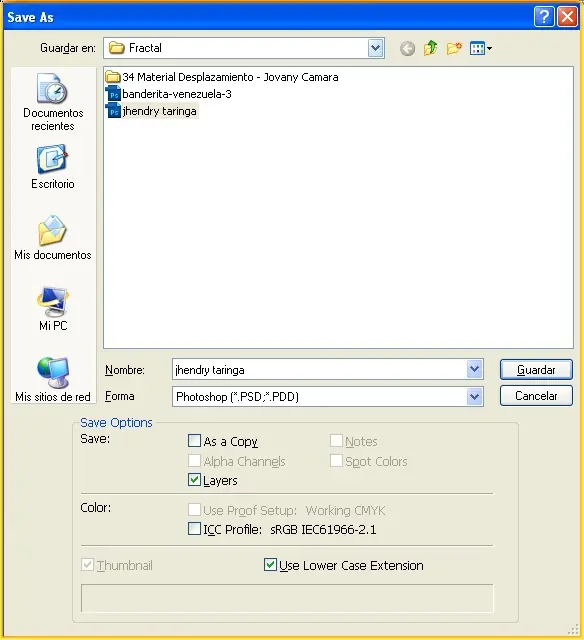Open the small arrow beside the View icon
This screenshot has width=584, height=640.
(489, 49)
